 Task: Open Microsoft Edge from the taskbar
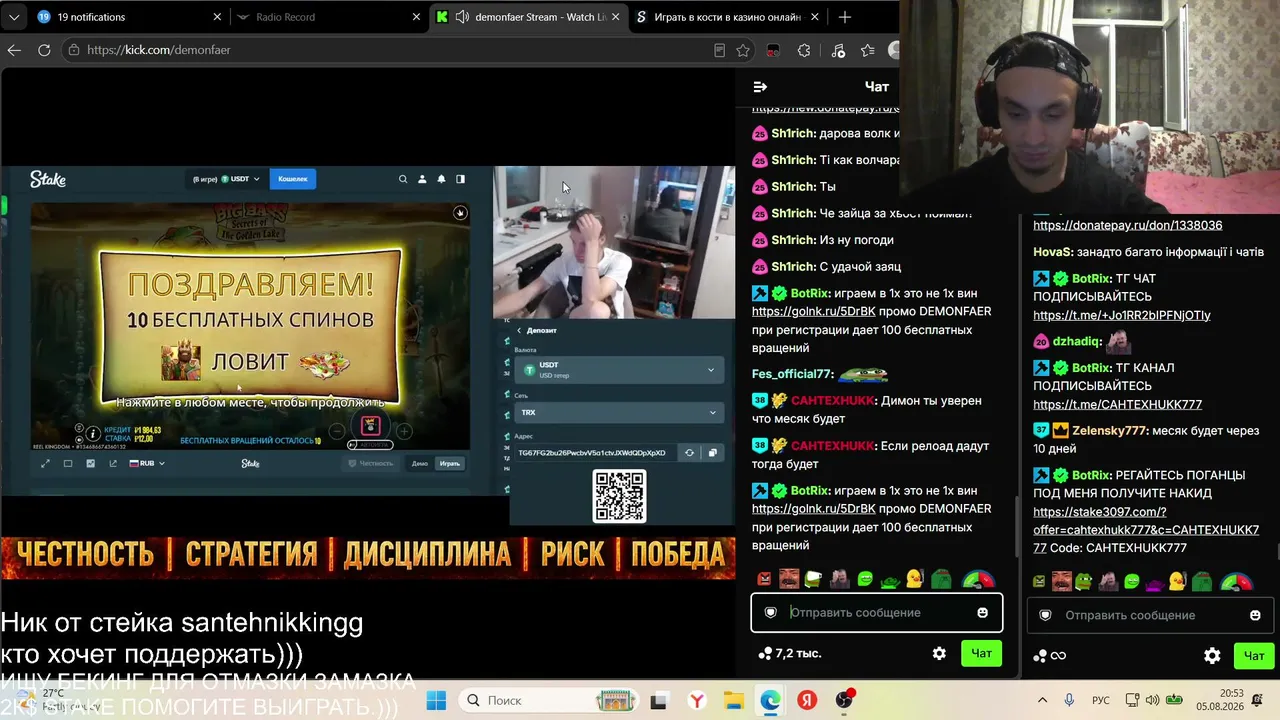tap(769, 700)
